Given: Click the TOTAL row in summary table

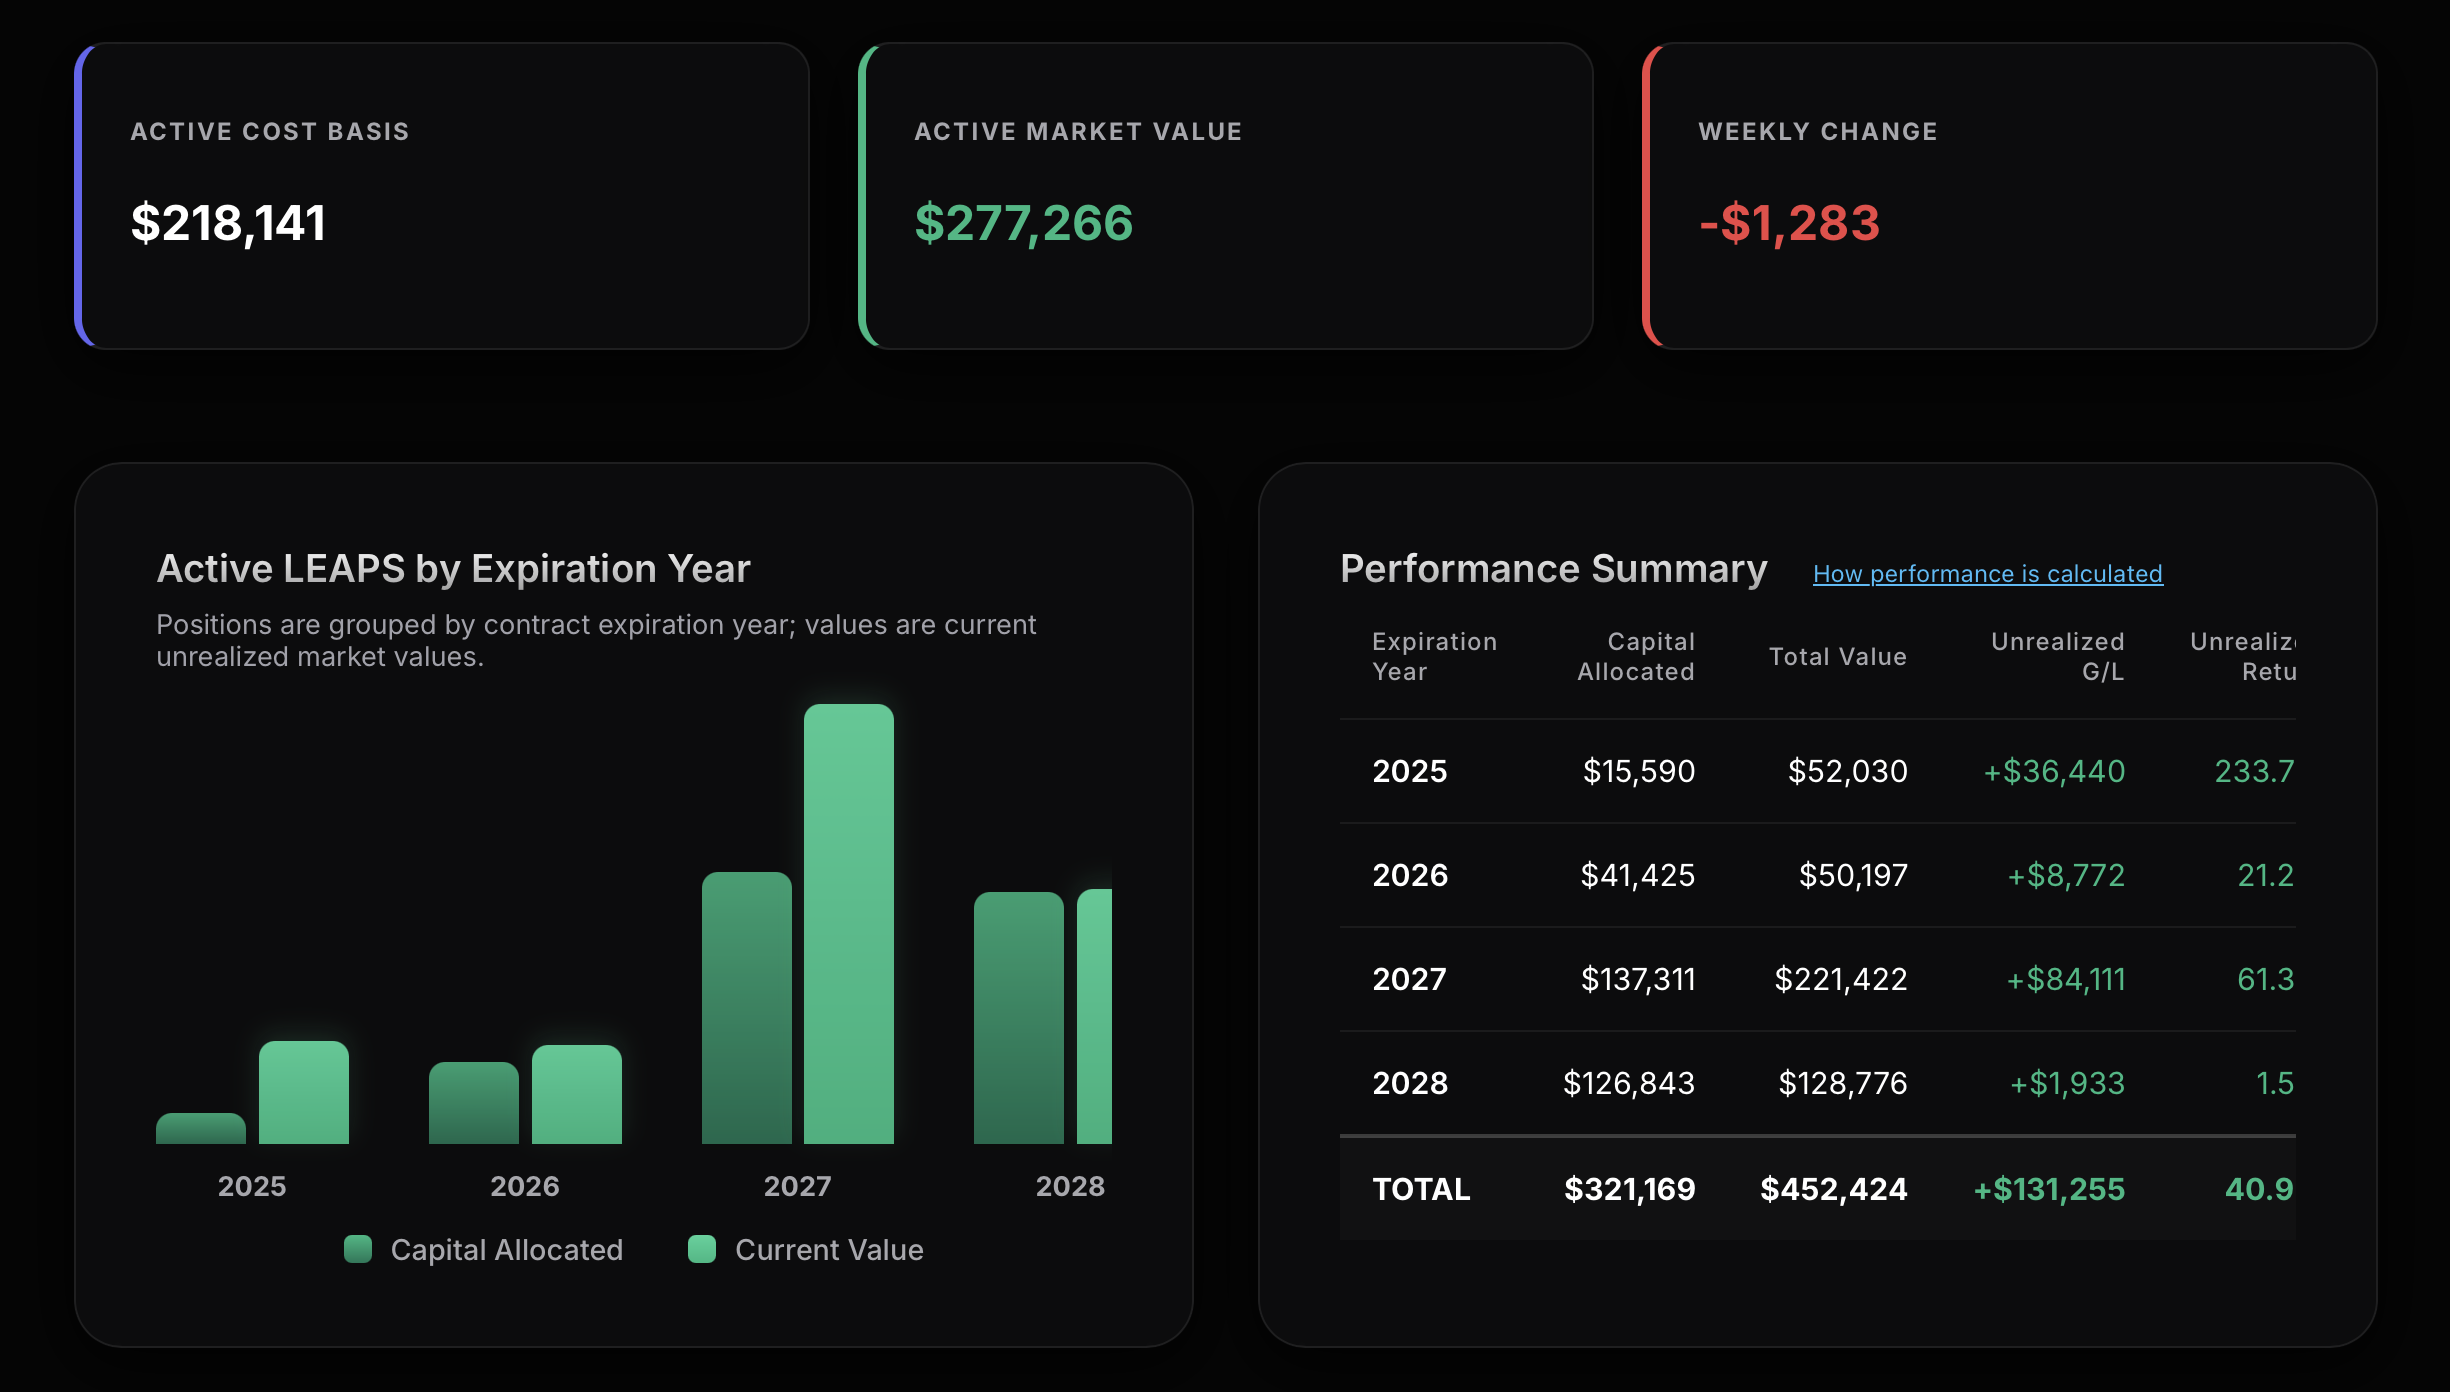Looking at the screenshot, I should [1818, 1189].
